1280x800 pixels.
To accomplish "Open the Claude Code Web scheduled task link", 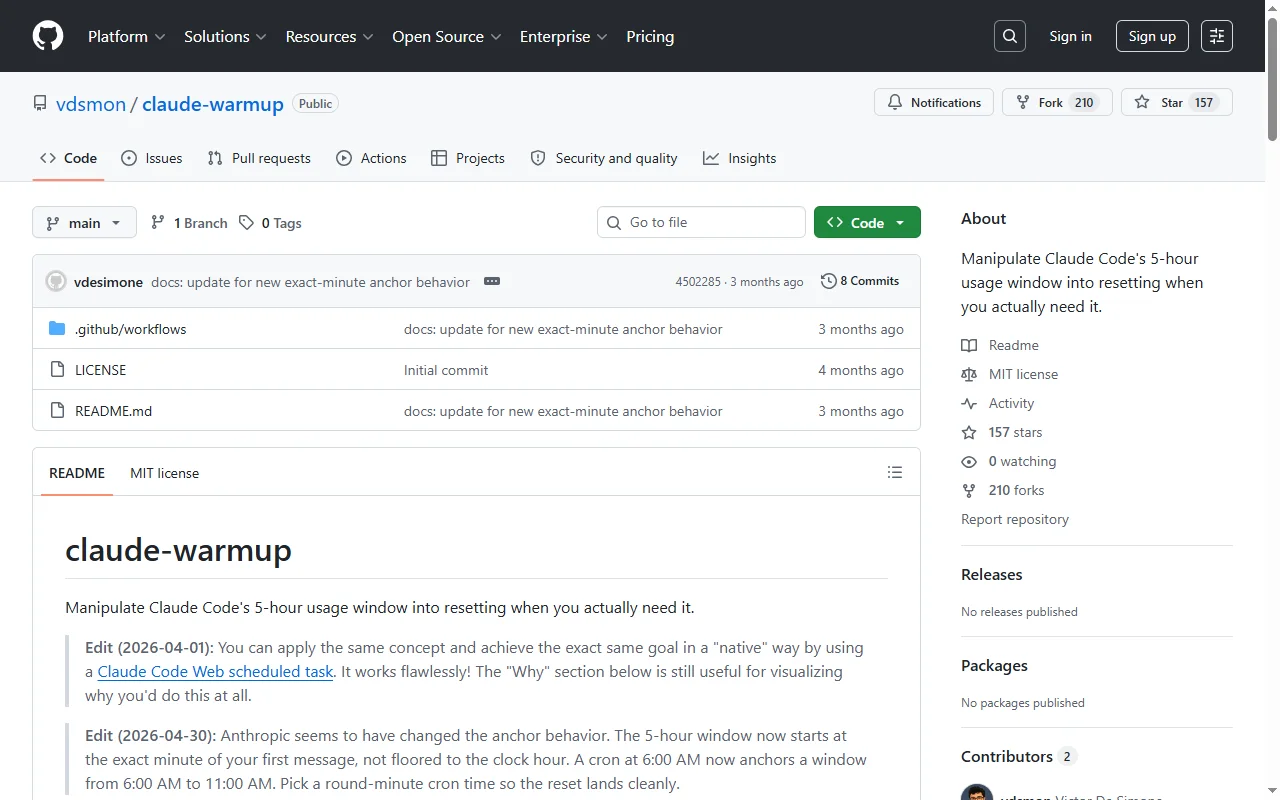I will 215,672.
